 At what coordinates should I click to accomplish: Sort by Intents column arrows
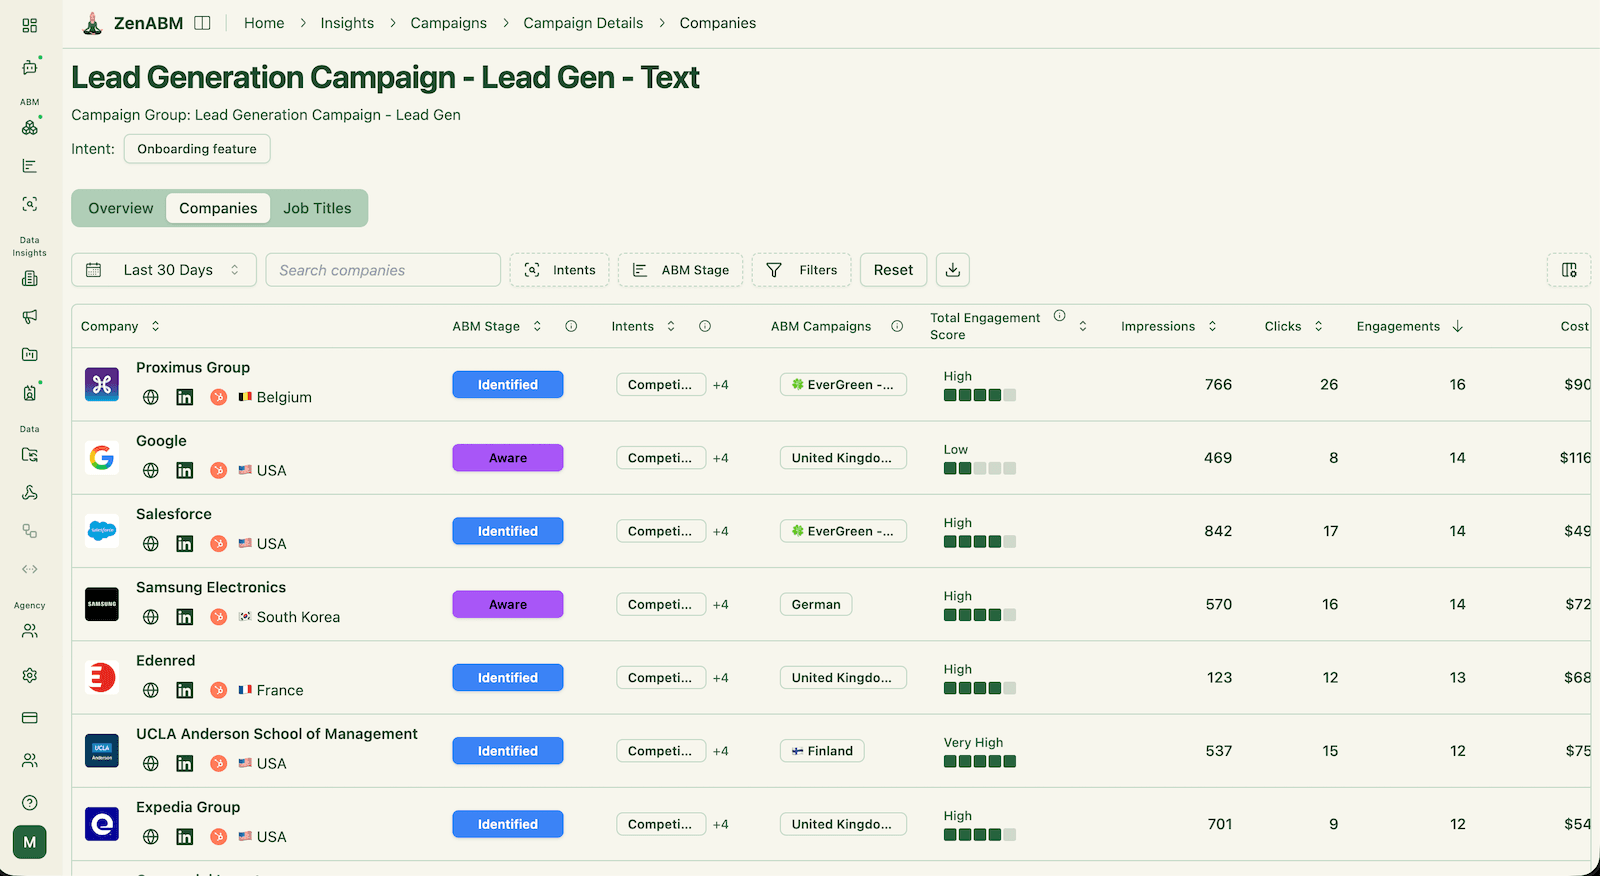671,326
